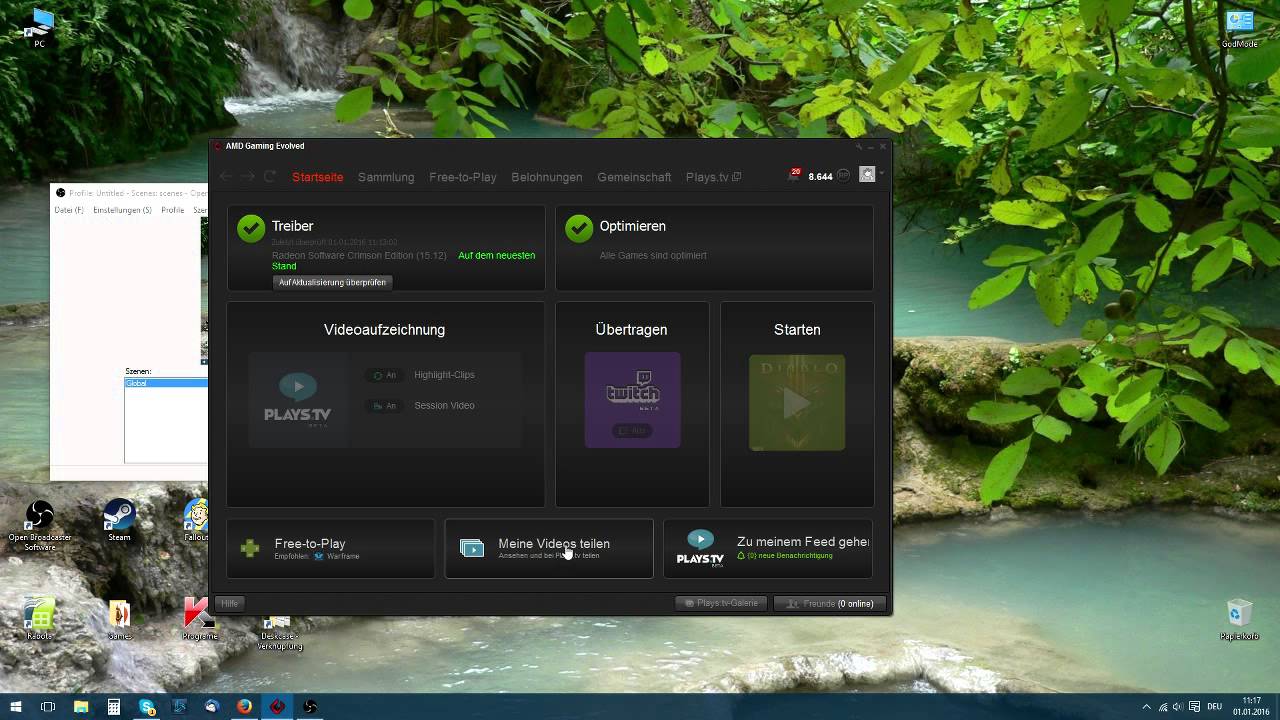This screenshot has height=720, width=1280.
Task: Click the Warframe recommendation text
Action: 343,556
